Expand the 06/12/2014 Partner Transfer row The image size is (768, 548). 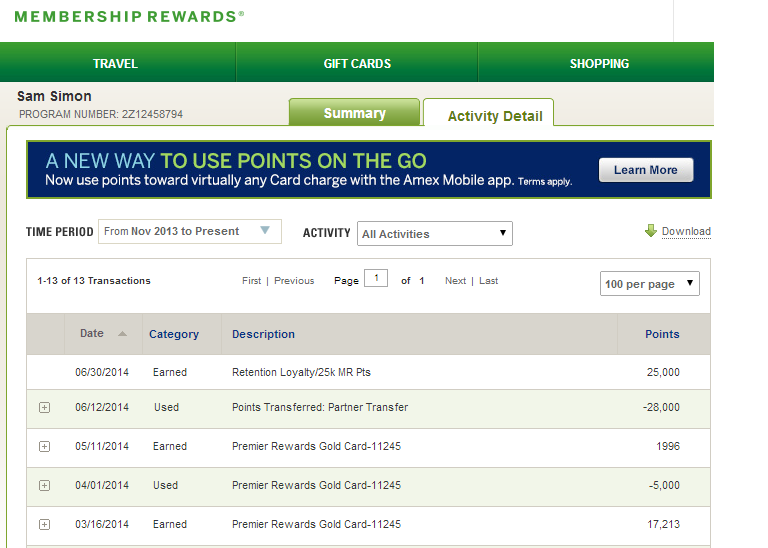[45, 407]
